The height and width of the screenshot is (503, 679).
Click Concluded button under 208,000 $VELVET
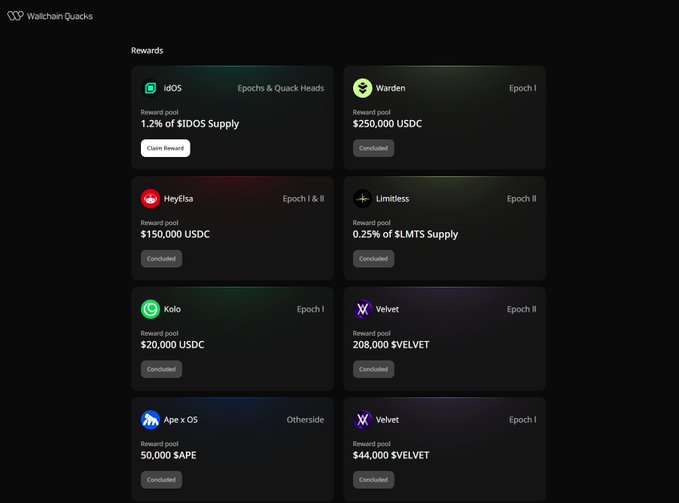[373, 369]
